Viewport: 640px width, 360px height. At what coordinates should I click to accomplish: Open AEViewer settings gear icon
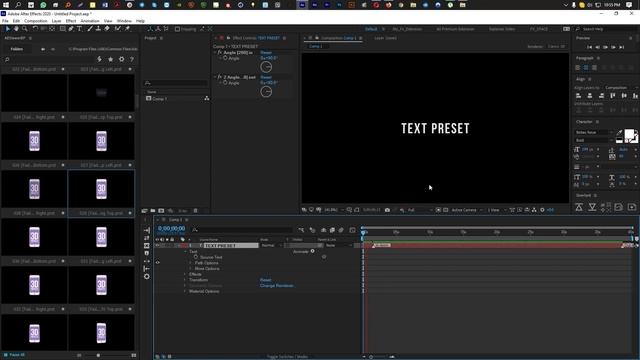click(x=121, y=59)
